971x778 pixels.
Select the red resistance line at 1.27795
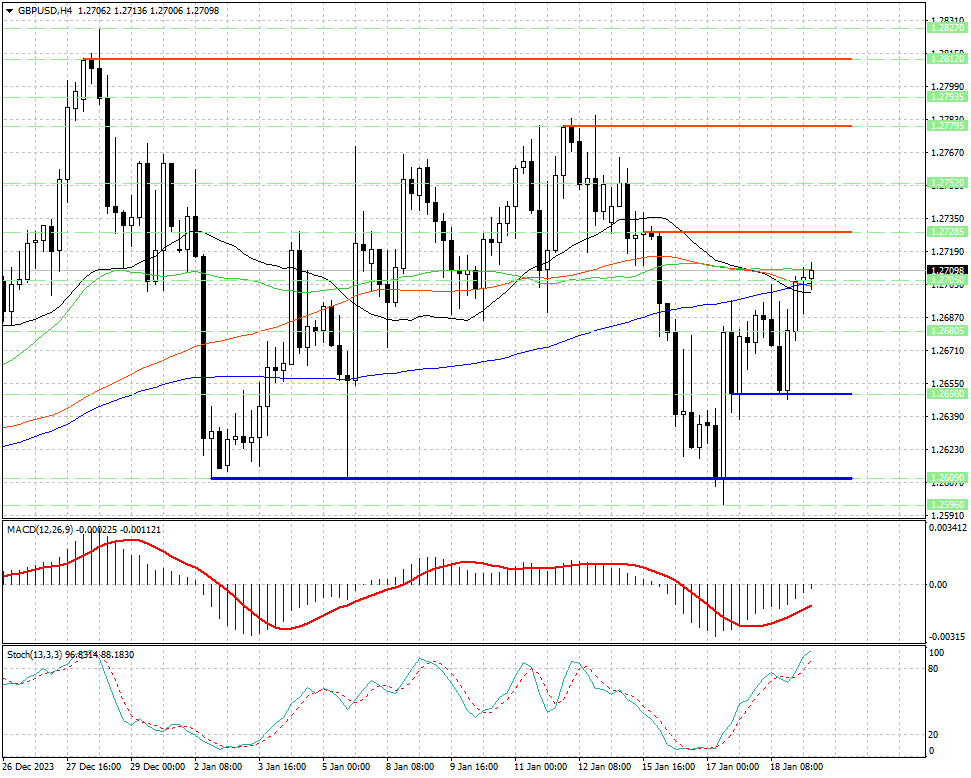[707, 126]
